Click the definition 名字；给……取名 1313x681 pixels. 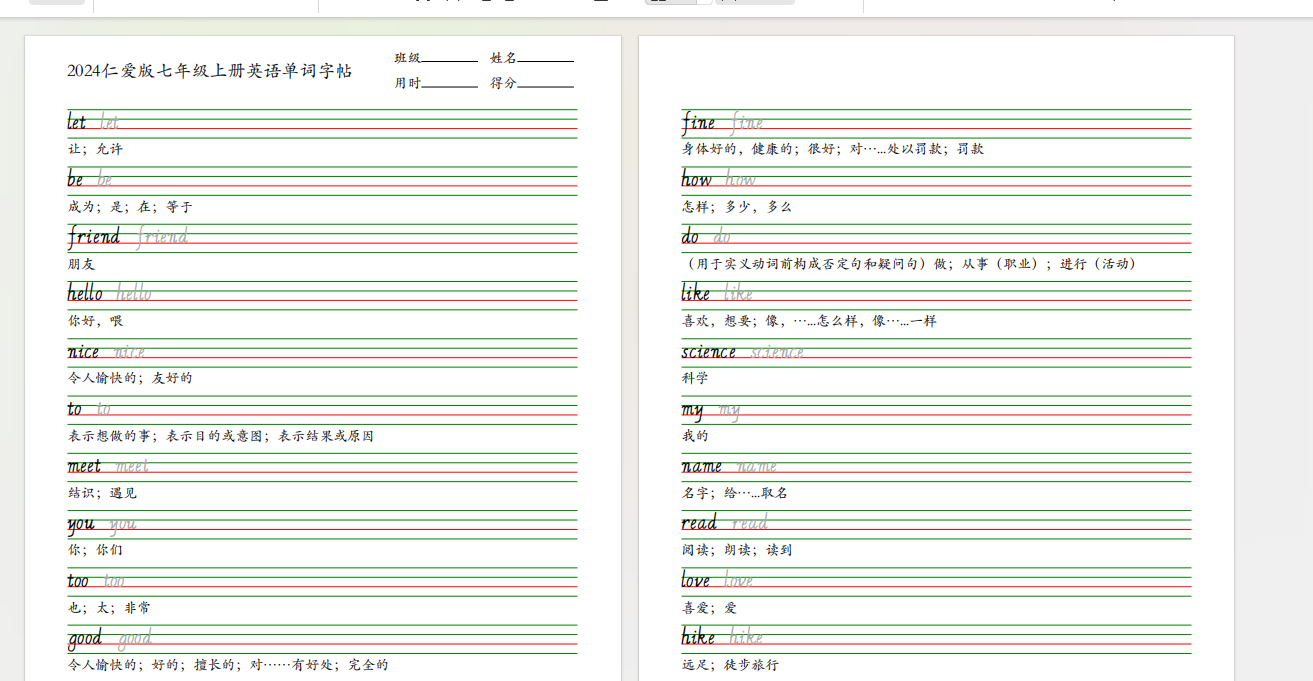735,493
